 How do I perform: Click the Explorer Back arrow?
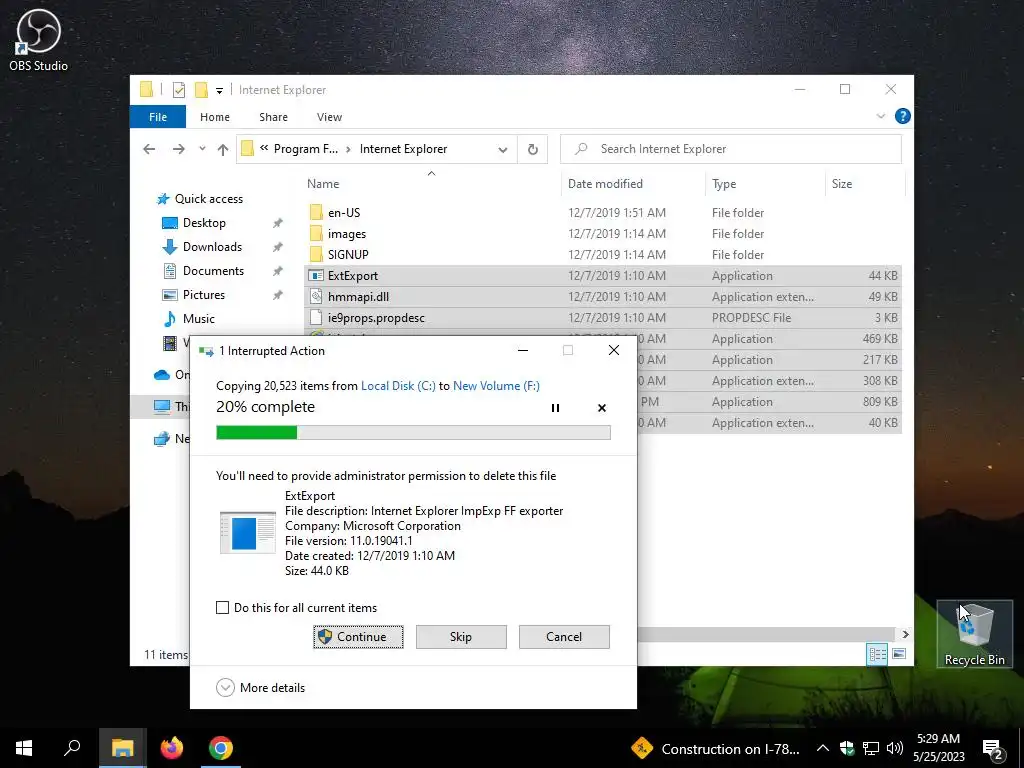point(149,150)
